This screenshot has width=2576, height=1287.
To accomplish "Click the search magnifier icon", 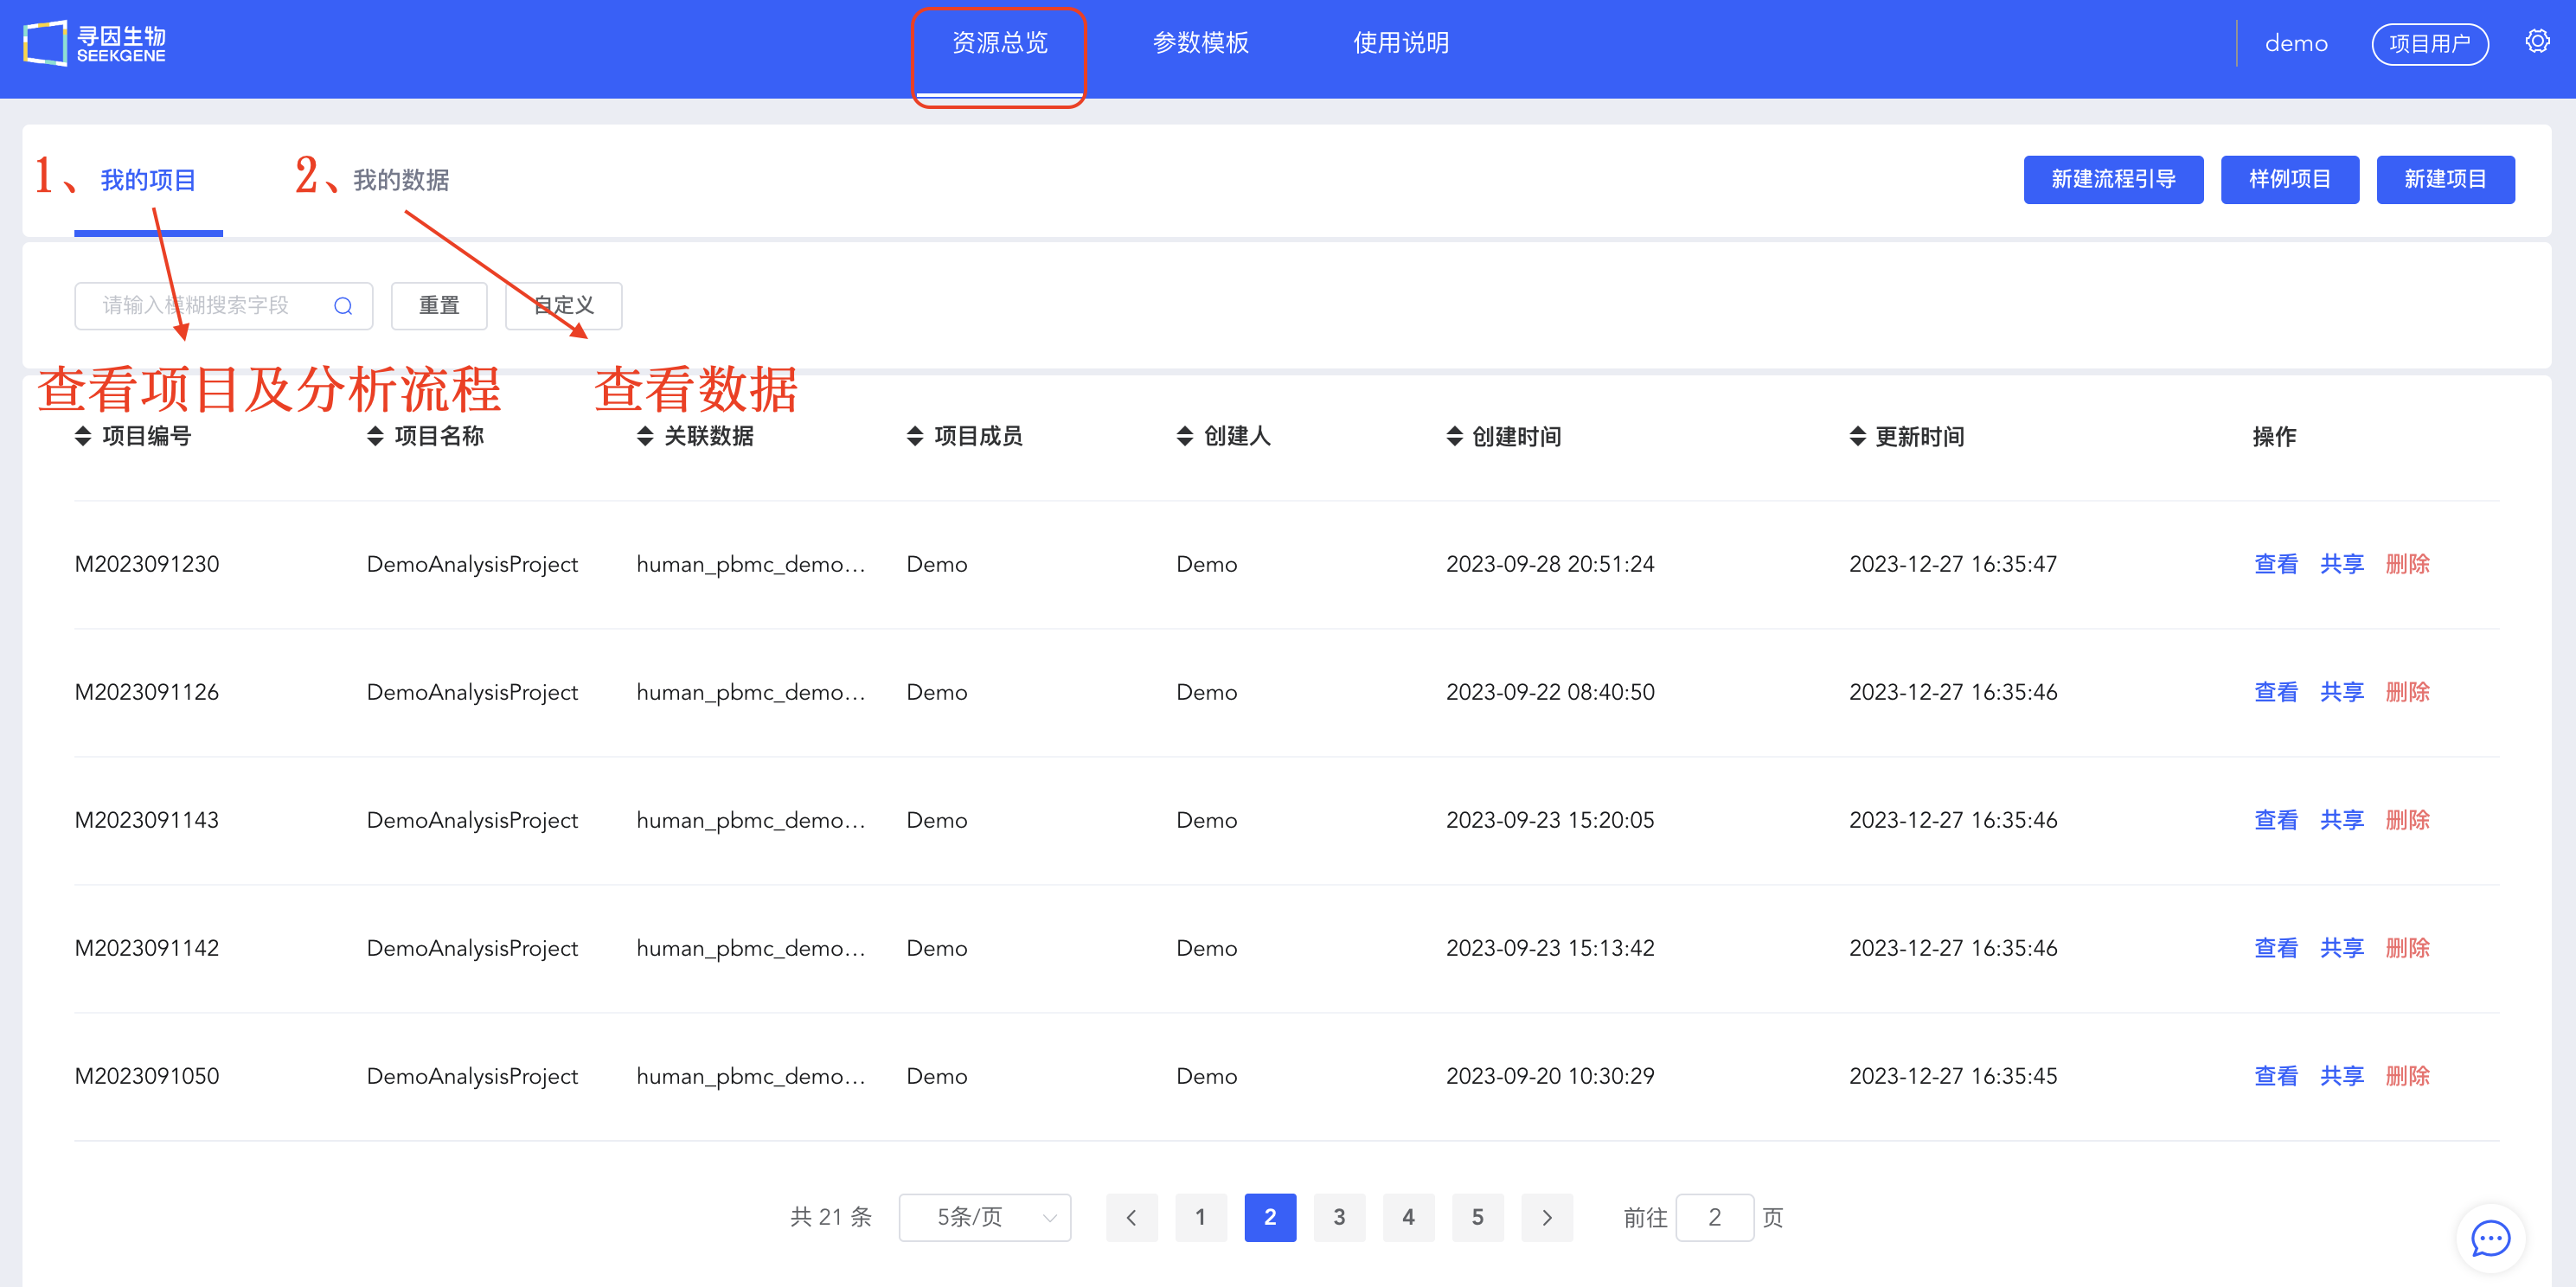I will (x=343, y=306).
